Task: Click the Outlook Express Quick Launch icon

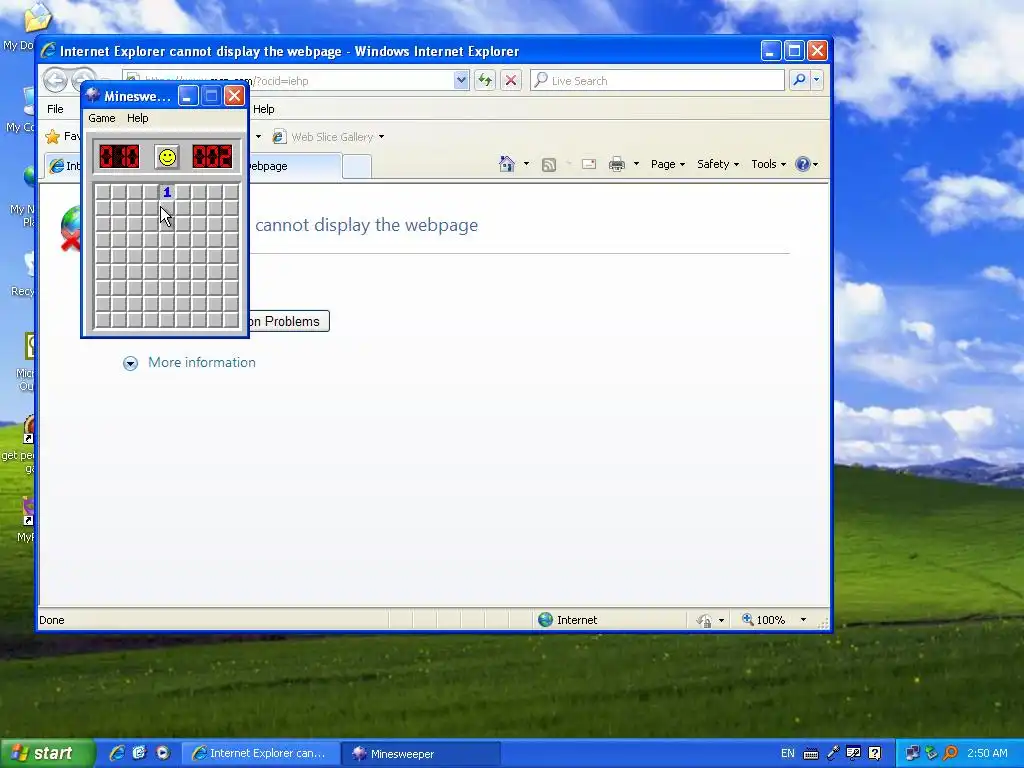Action: click(140, 753)
